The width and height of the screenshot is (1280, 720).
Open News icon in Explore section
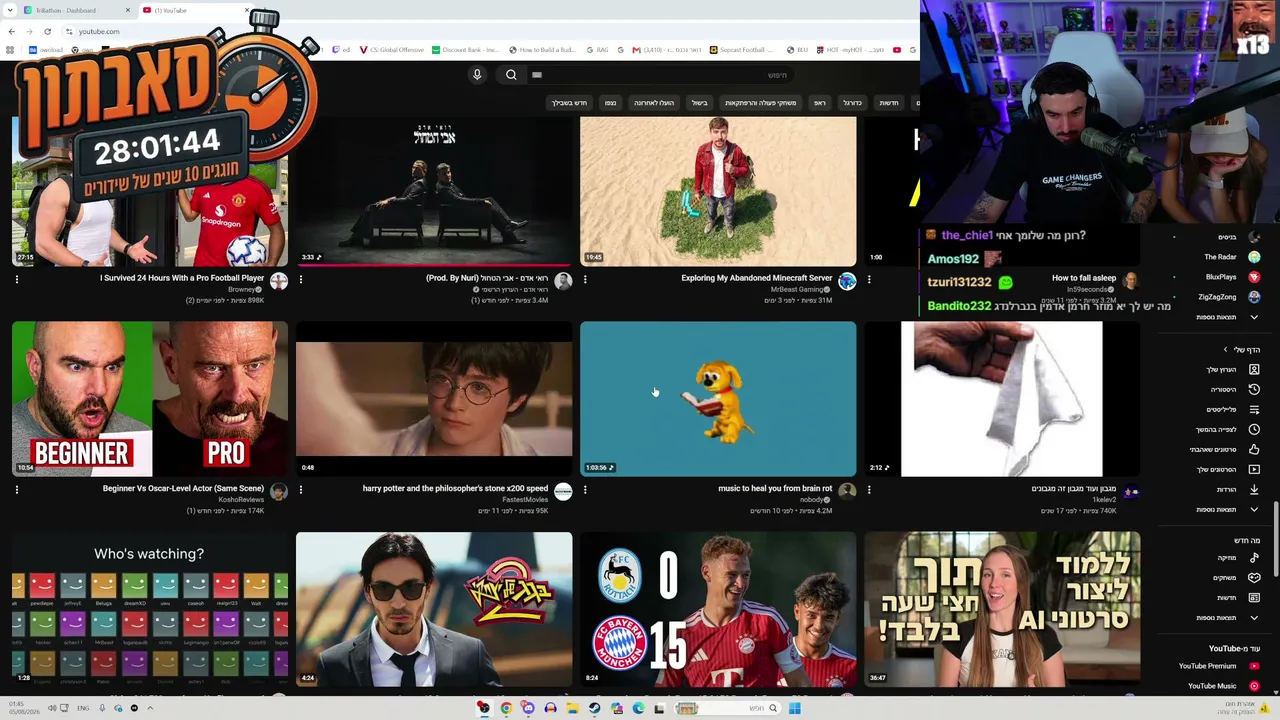pos(1254,597)
